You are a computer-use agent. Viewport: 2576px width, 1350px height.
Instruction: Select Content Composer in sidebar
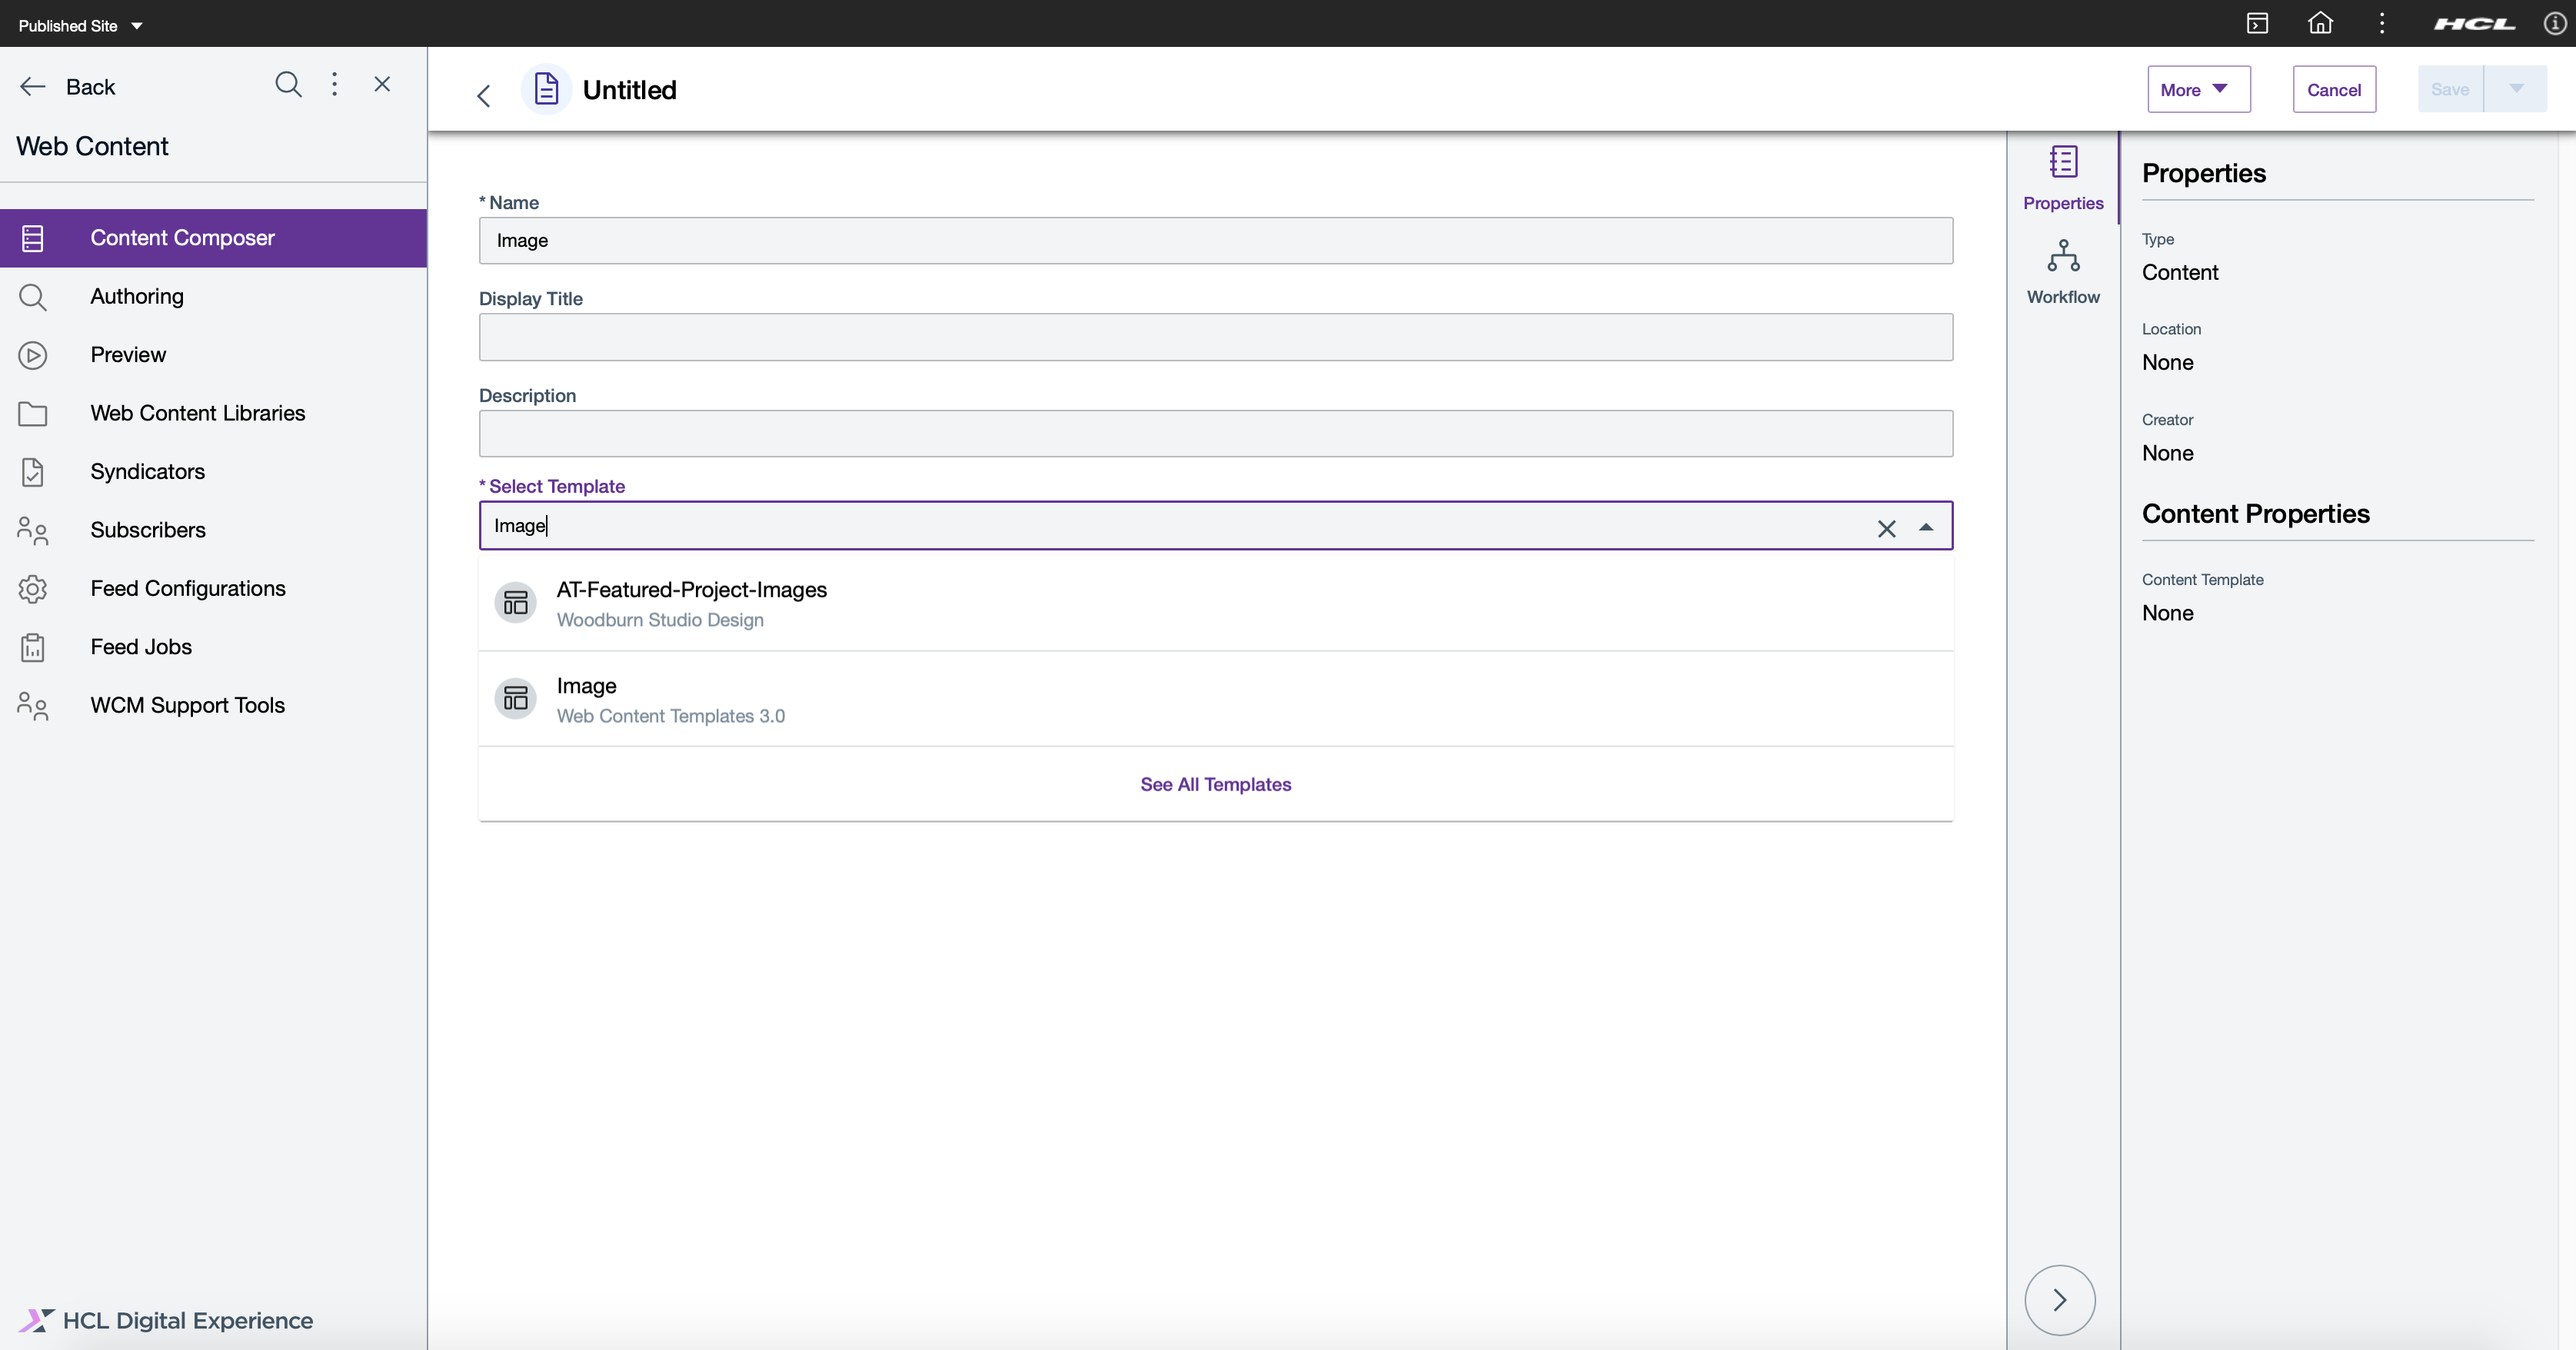pos(213,238)
